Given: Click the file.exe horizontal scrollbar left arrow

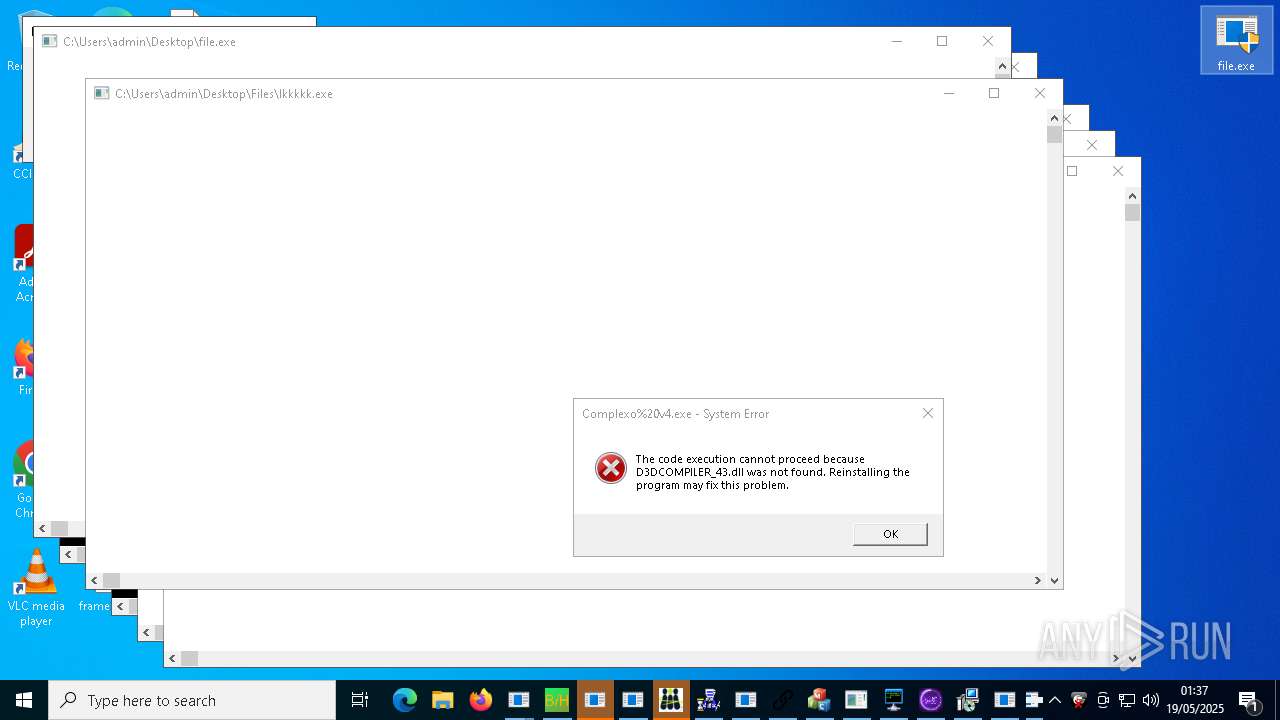Looking at the screenshot, I should tap(43, 528).
